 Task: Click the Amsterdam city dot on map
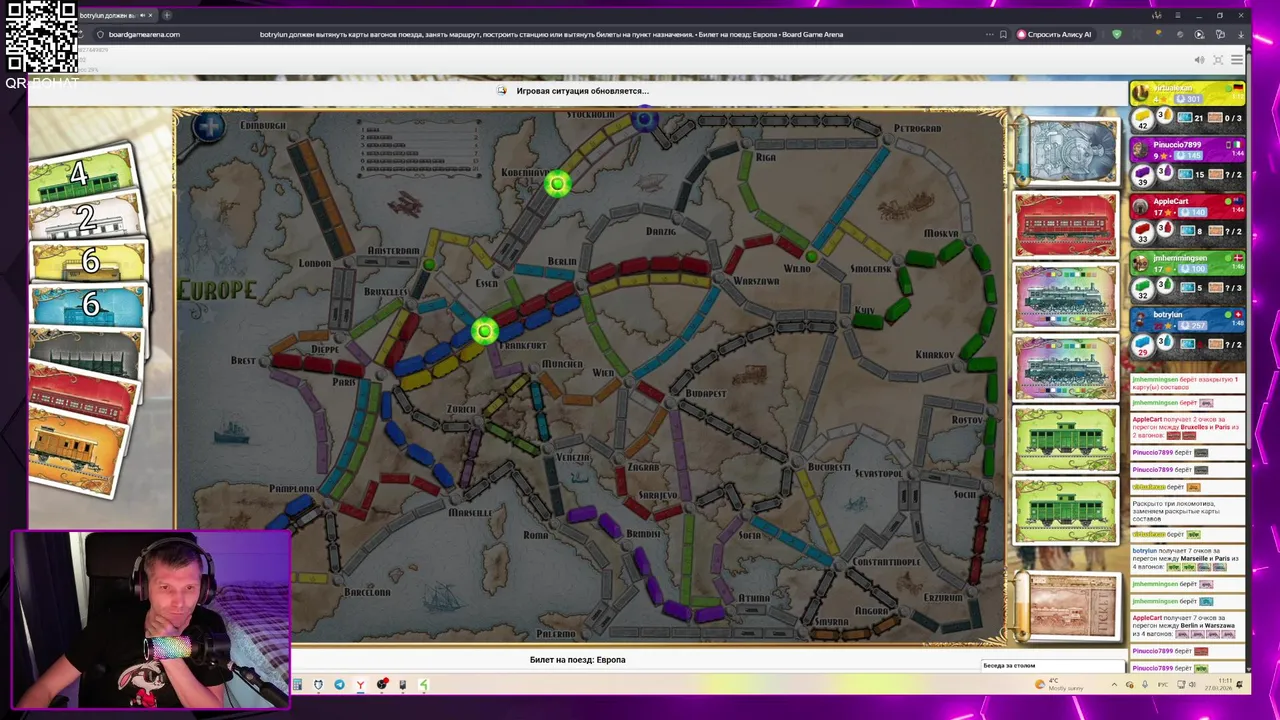429,264
